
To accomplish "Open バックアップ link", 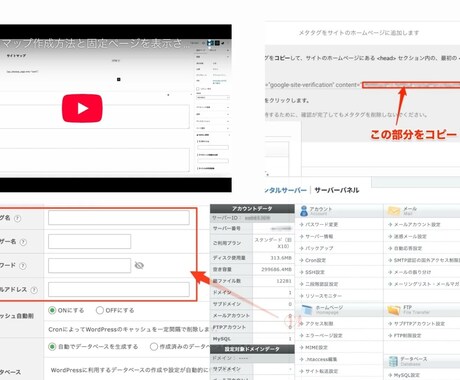I will 319,248.
